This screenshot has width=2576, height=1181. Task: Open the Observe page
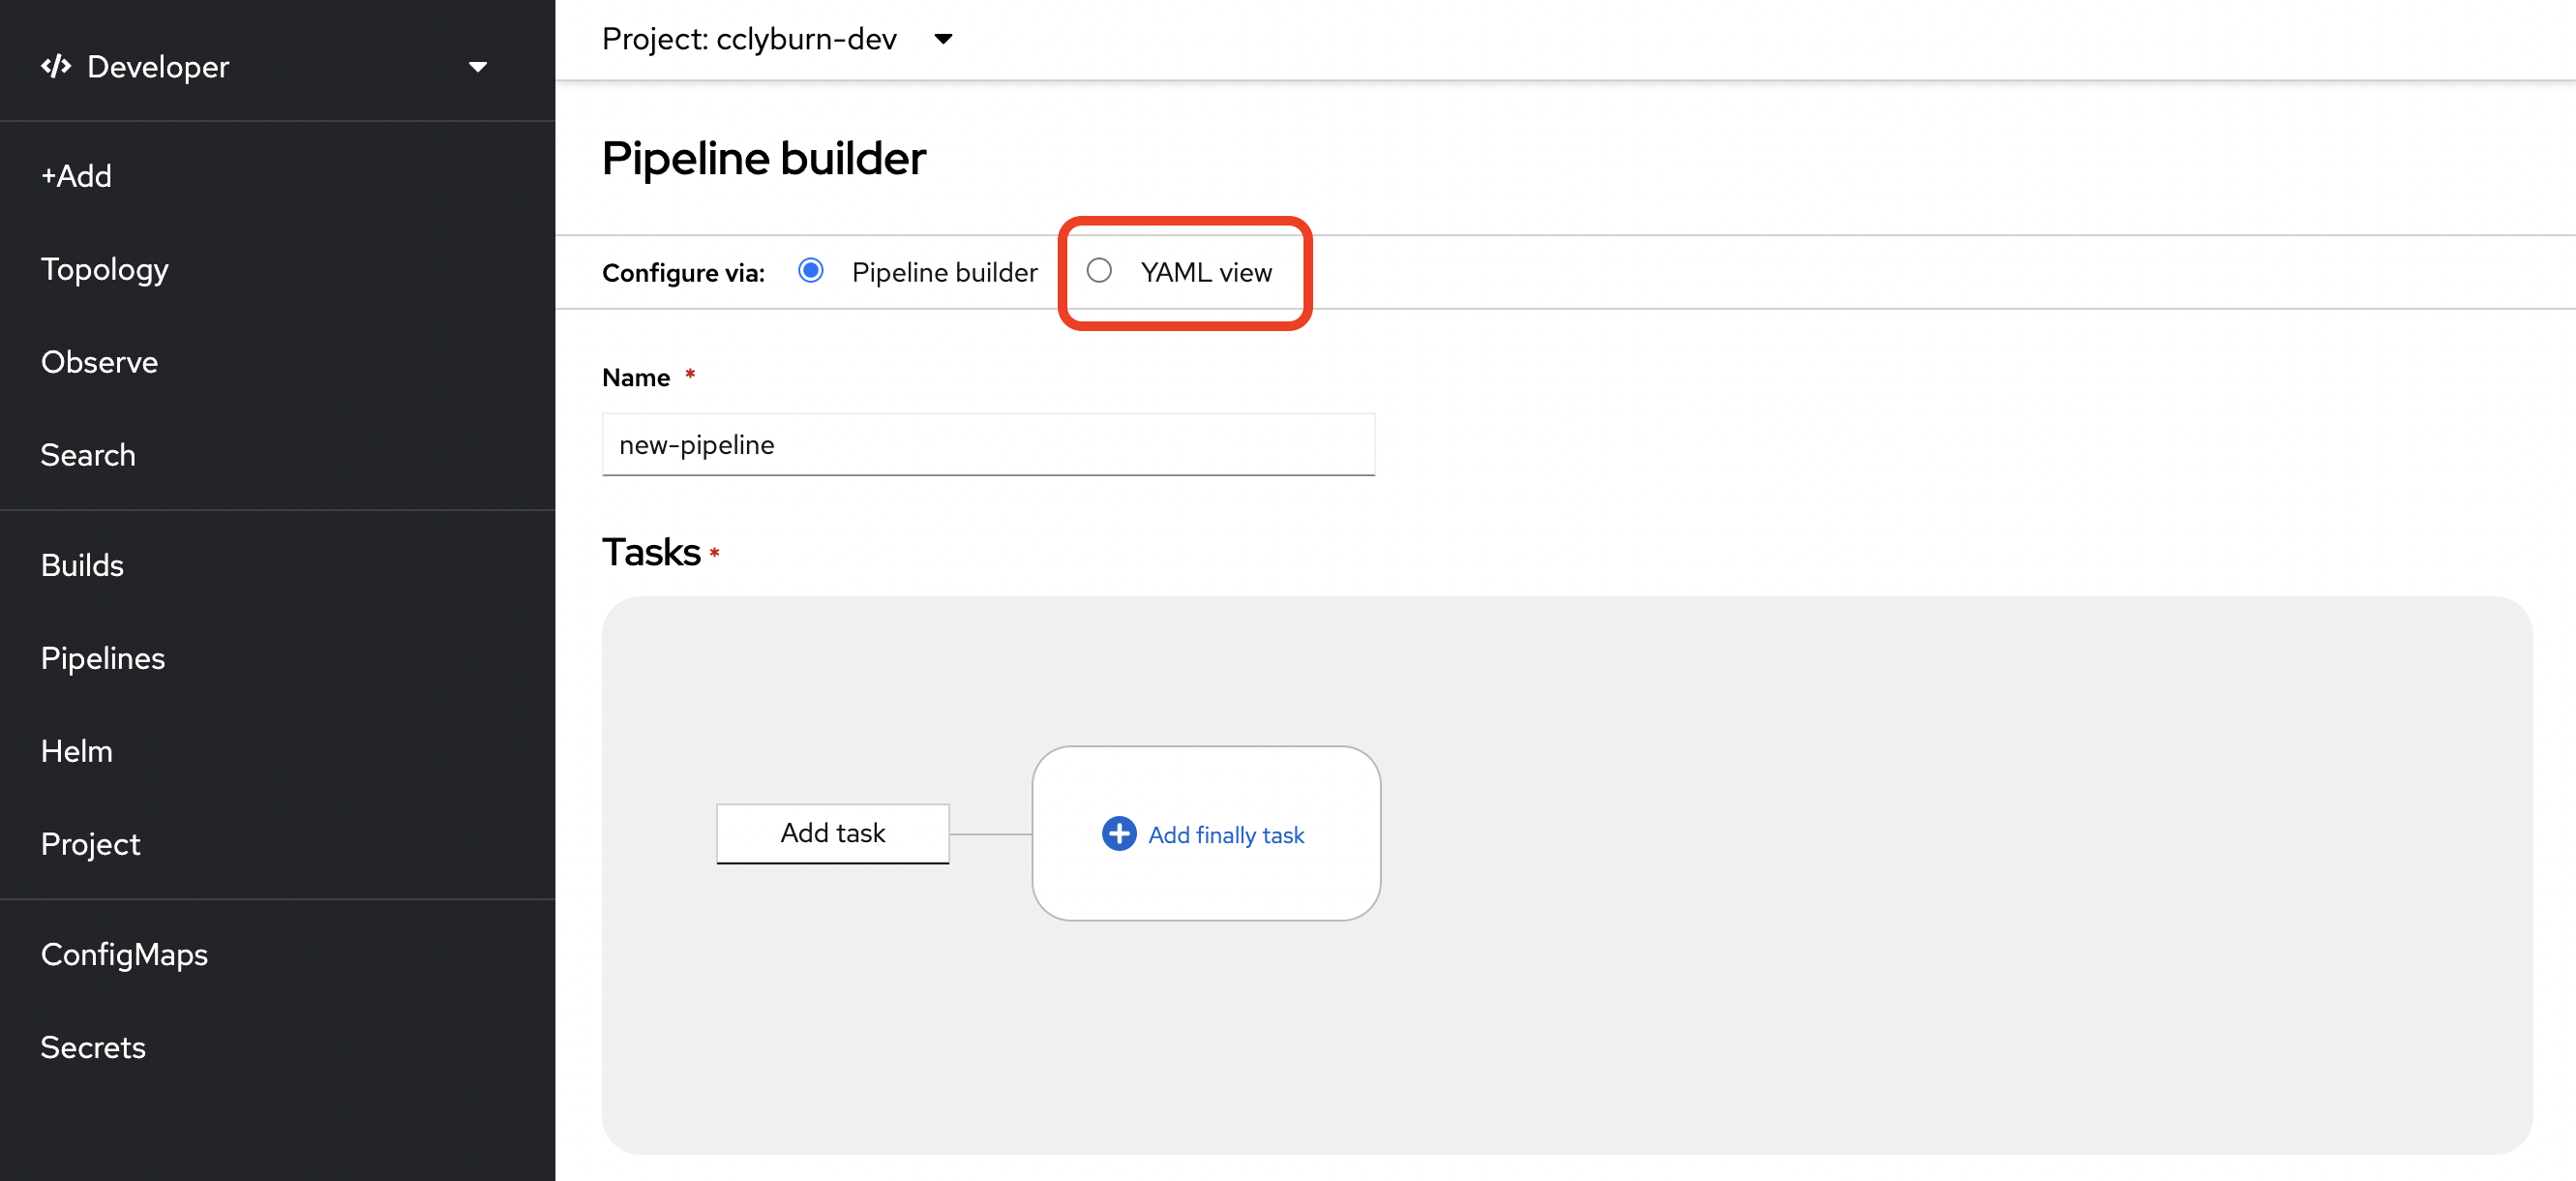[x=99, y=362]
